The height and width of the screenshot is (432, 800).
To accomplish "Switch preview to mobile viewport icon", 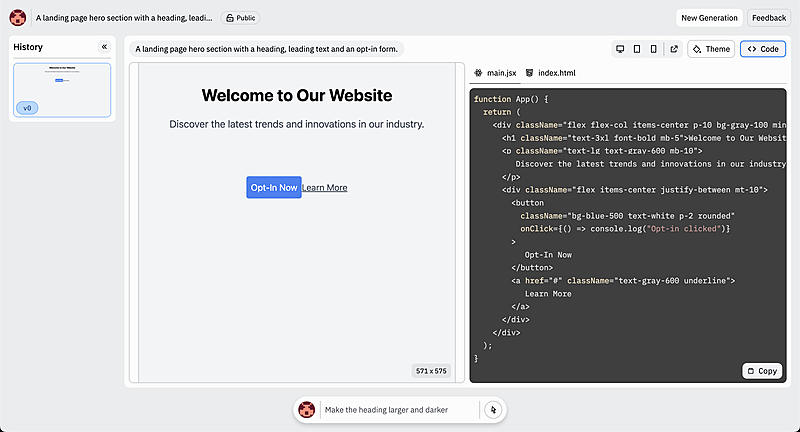I will point(654,49).
